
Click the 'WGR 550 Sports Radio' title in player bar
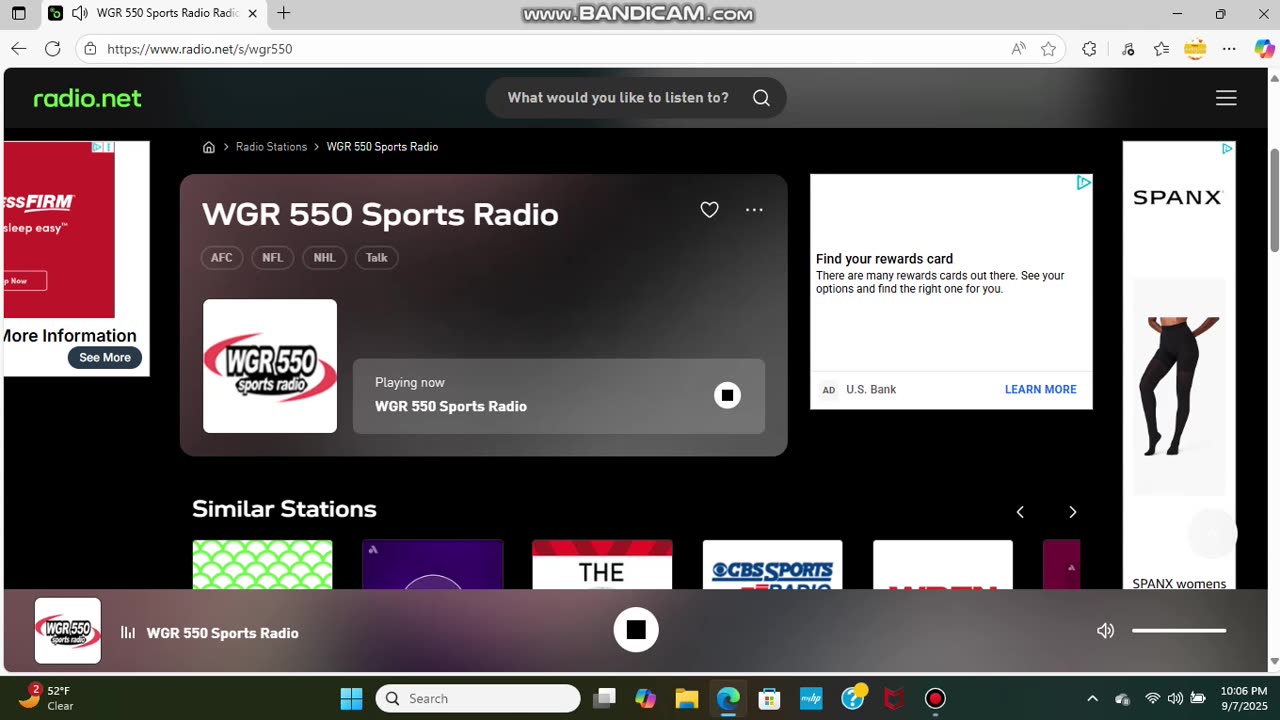pos(223,632)
